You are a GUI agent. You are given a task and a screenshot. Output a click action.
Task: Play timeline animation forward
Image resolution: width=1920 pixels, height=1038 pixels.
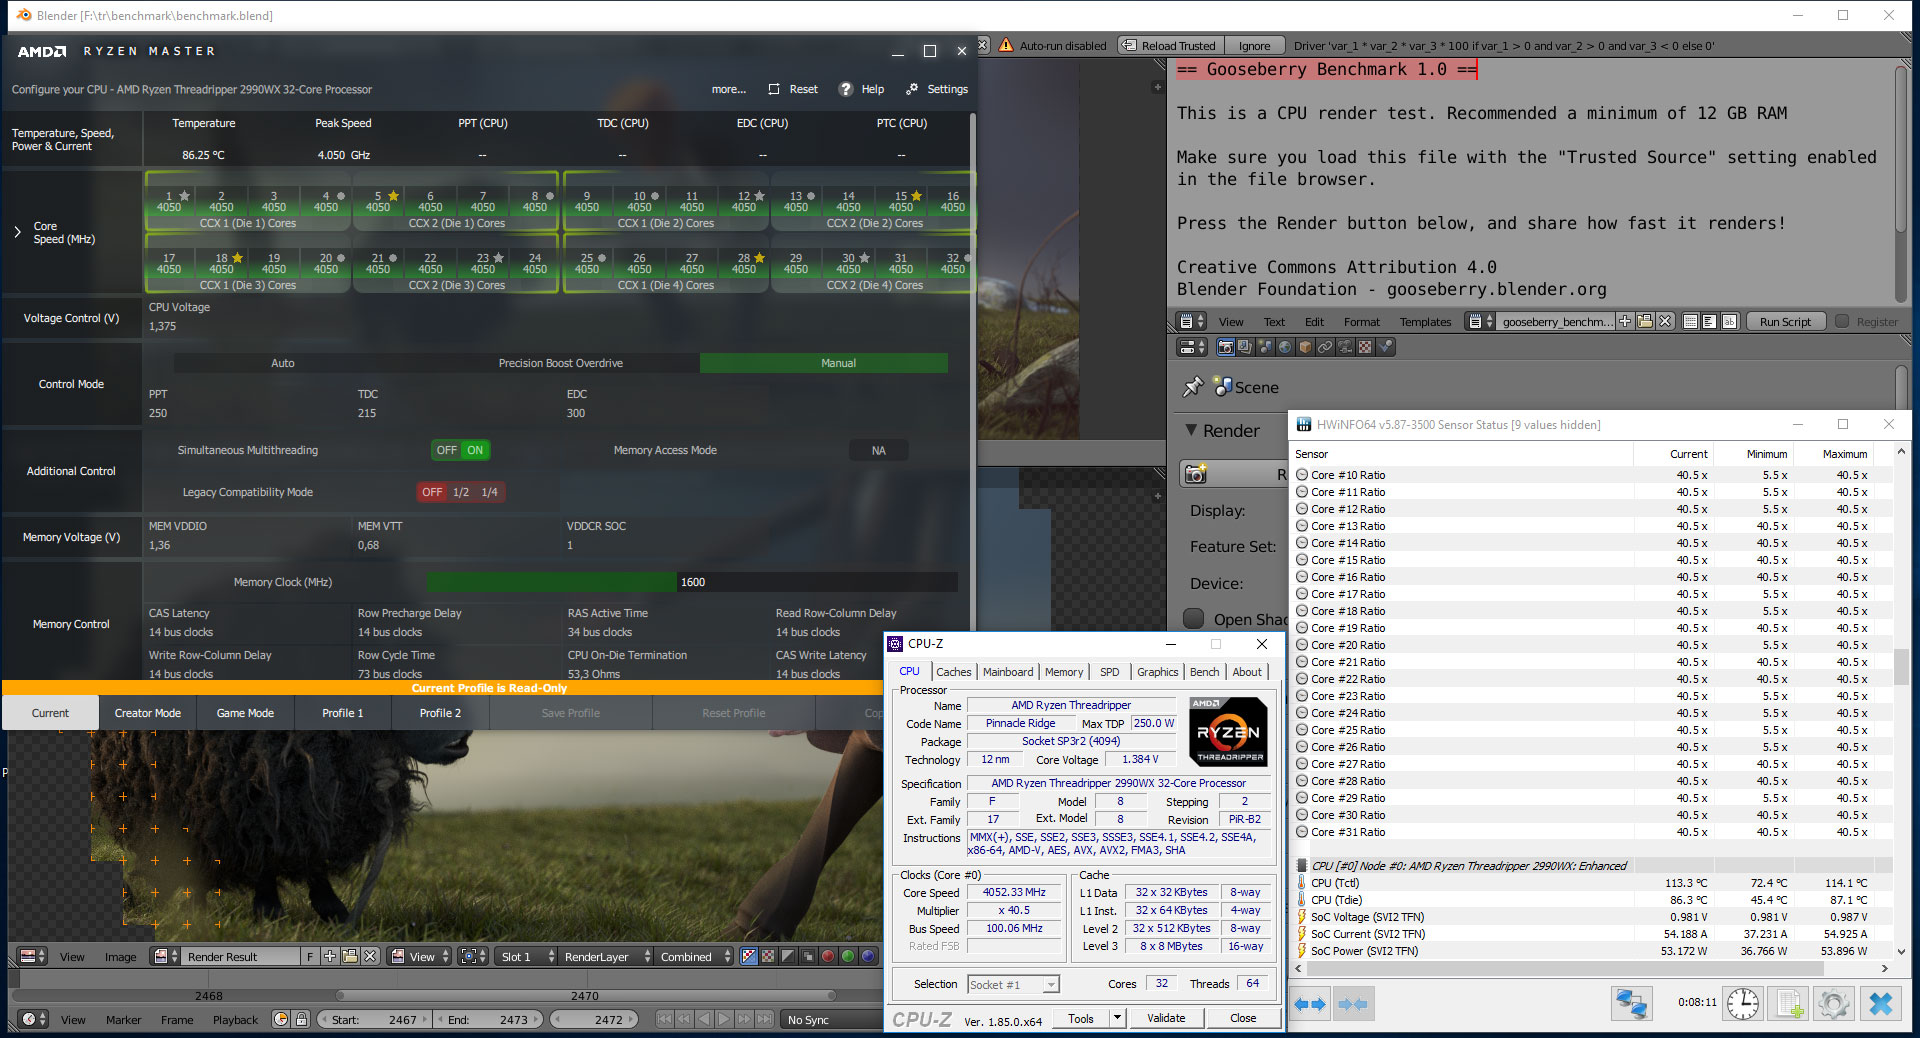[x=724, y=1019]
